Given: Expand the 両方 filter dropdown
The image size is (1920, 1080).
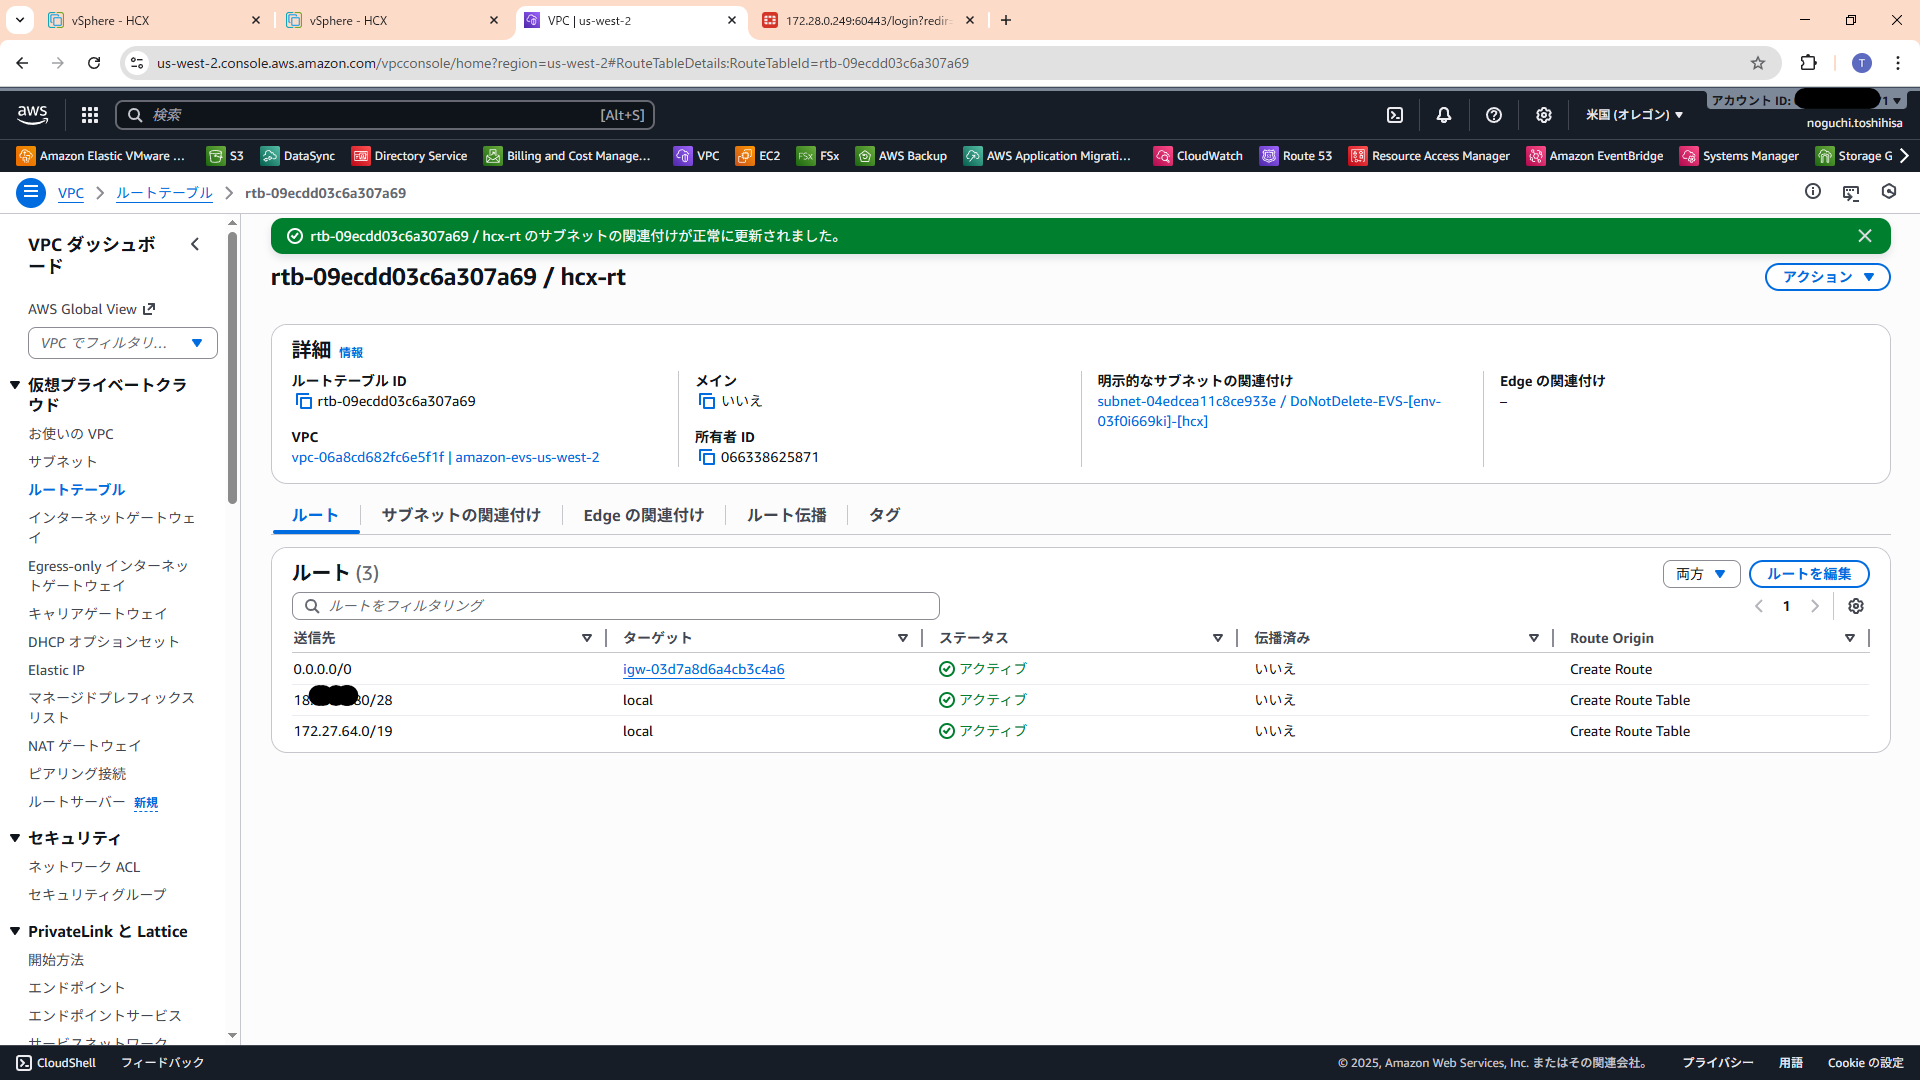Looking at the screenshot, I should point(1701,574).
